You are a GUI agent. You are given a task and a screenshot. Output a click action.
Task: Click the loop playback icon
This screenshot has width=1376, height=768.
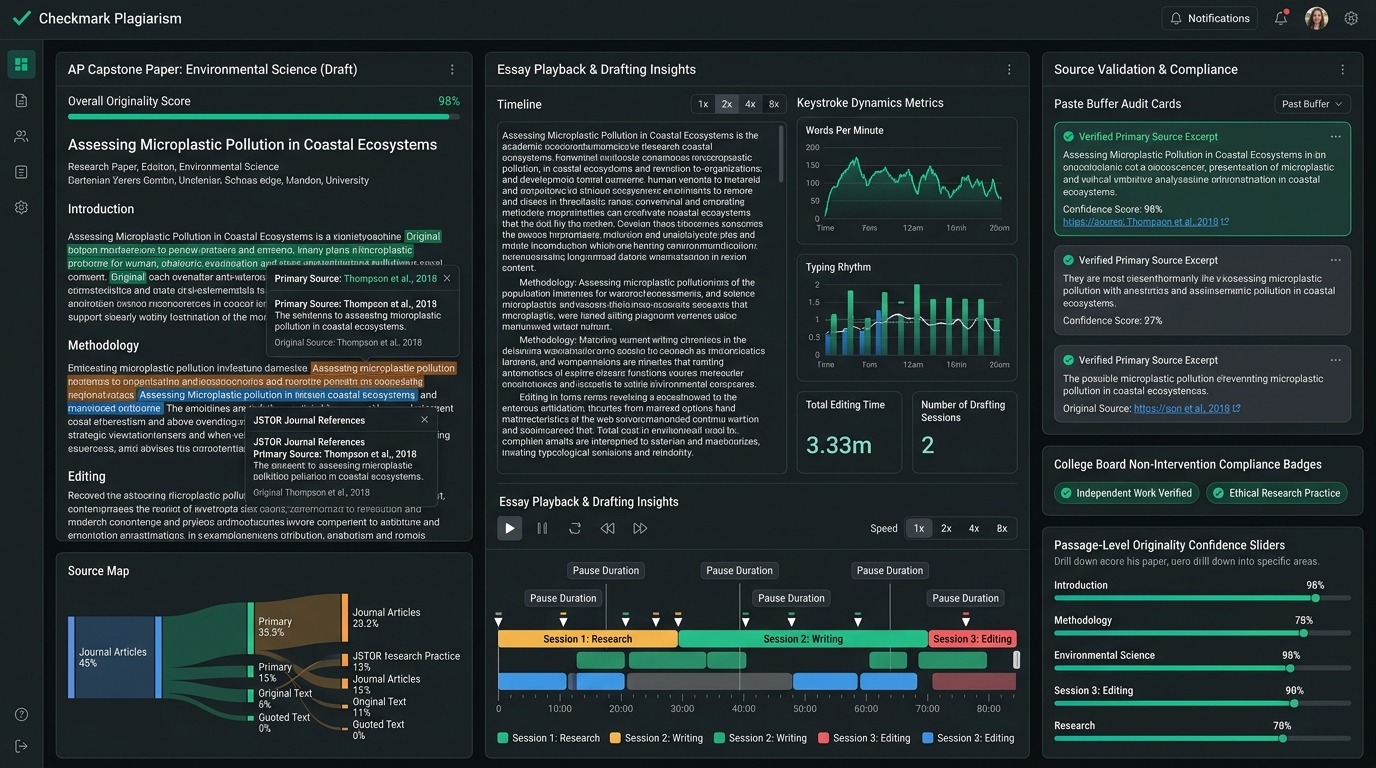[575, 528]
